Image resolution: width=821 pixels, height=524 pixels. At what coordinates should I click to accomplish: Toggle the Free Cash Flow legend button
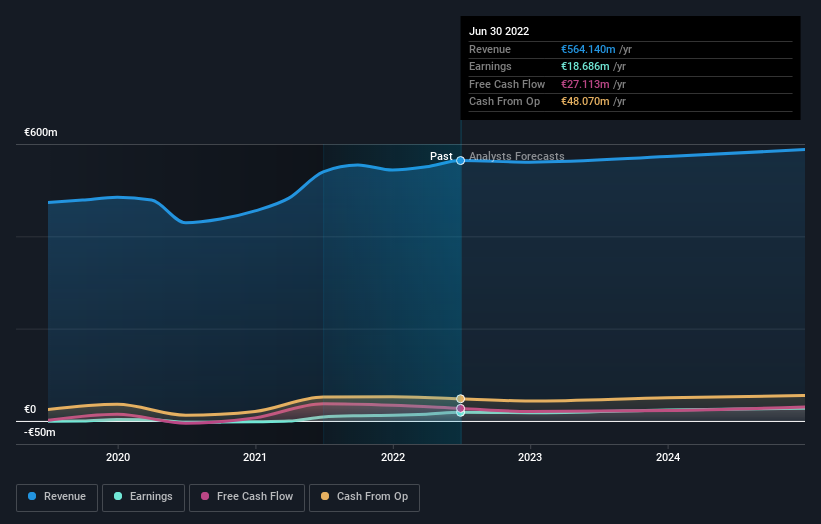point(247,497)
